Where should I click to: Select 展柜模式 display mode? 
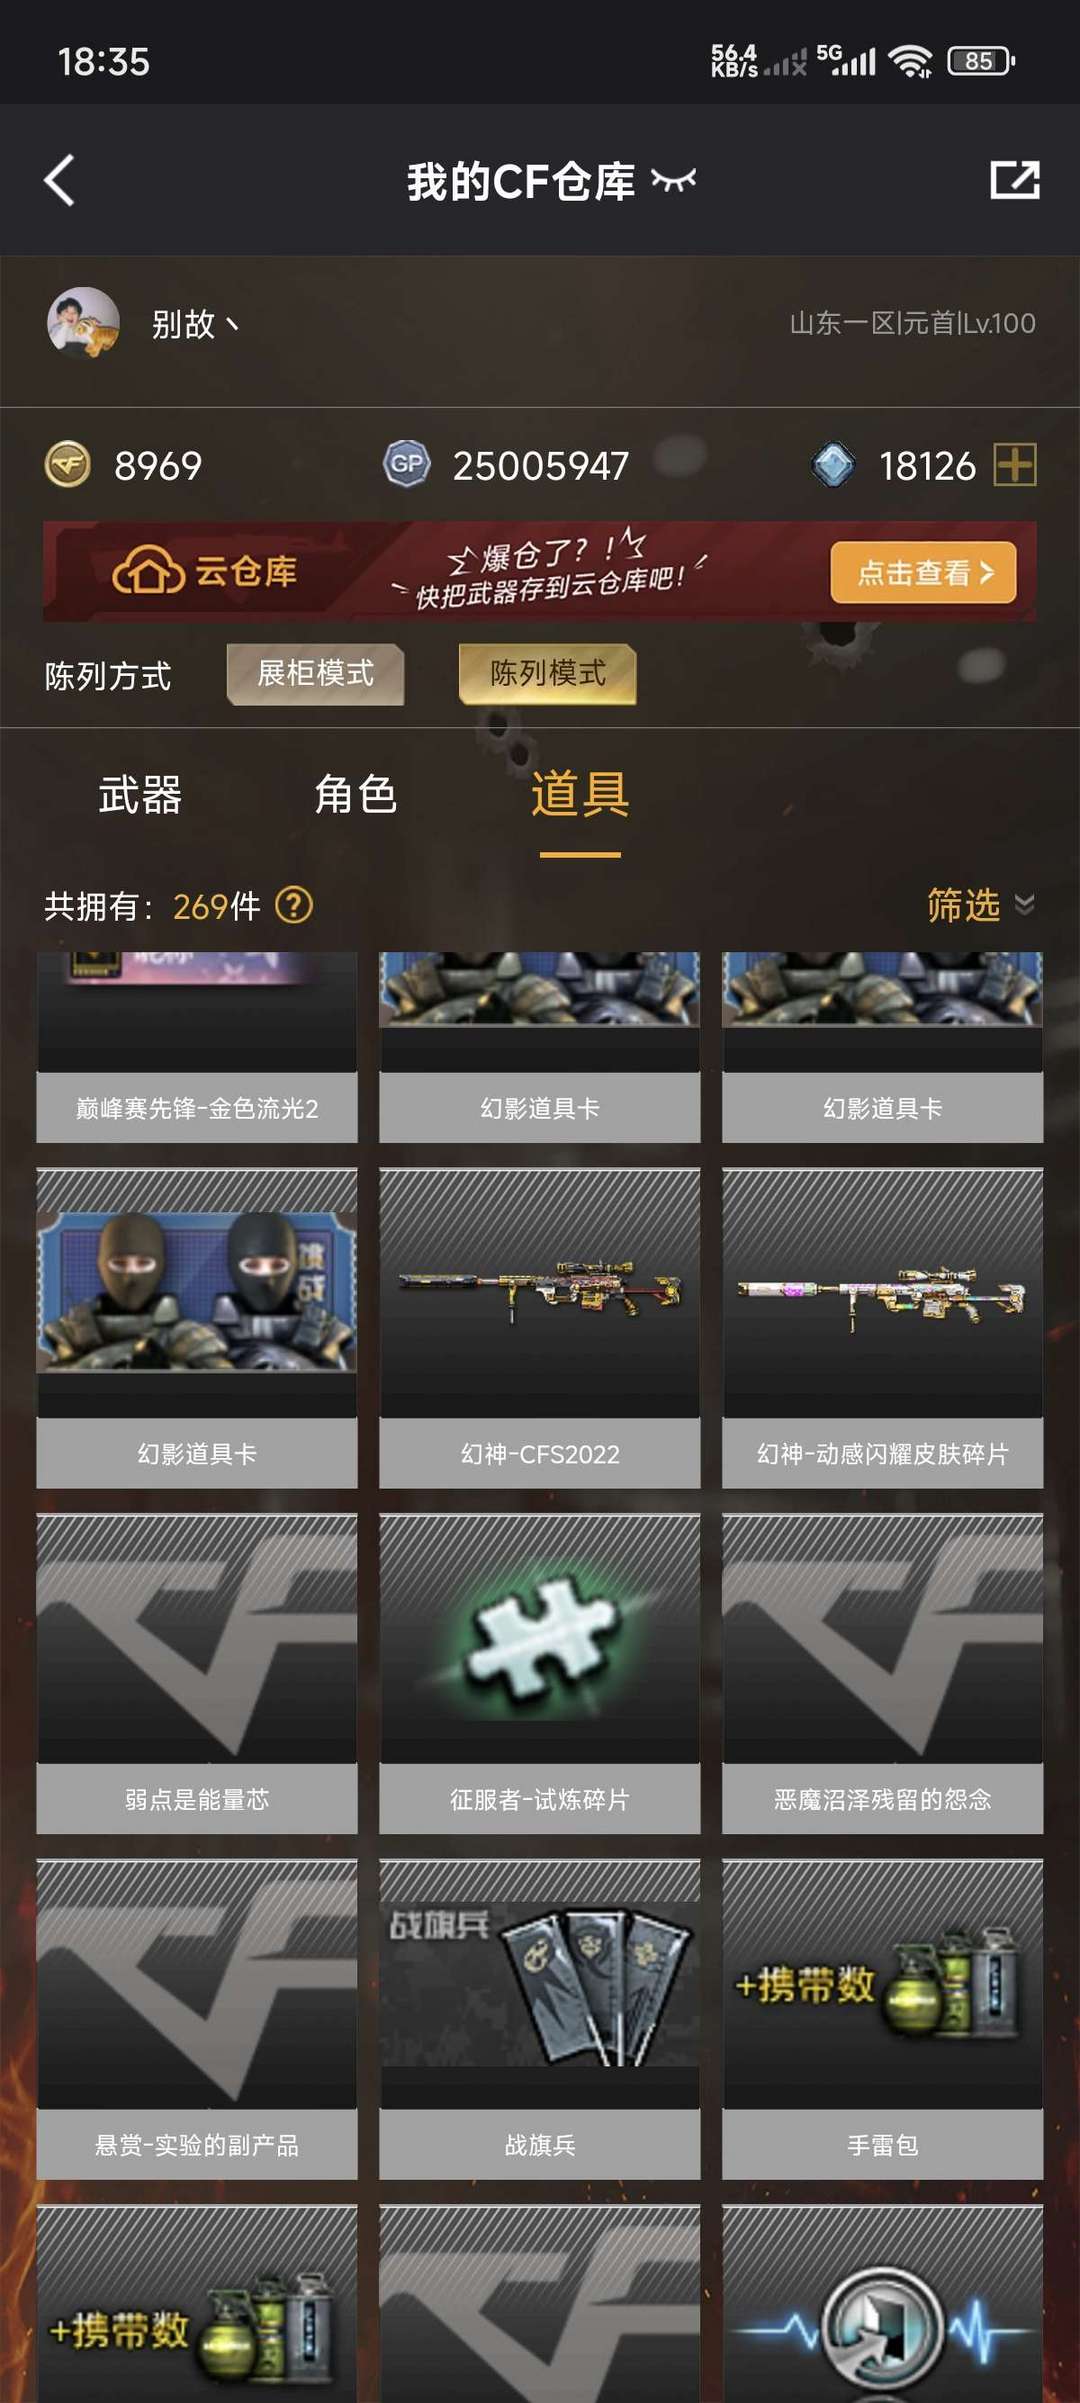(x=316, y=674)
